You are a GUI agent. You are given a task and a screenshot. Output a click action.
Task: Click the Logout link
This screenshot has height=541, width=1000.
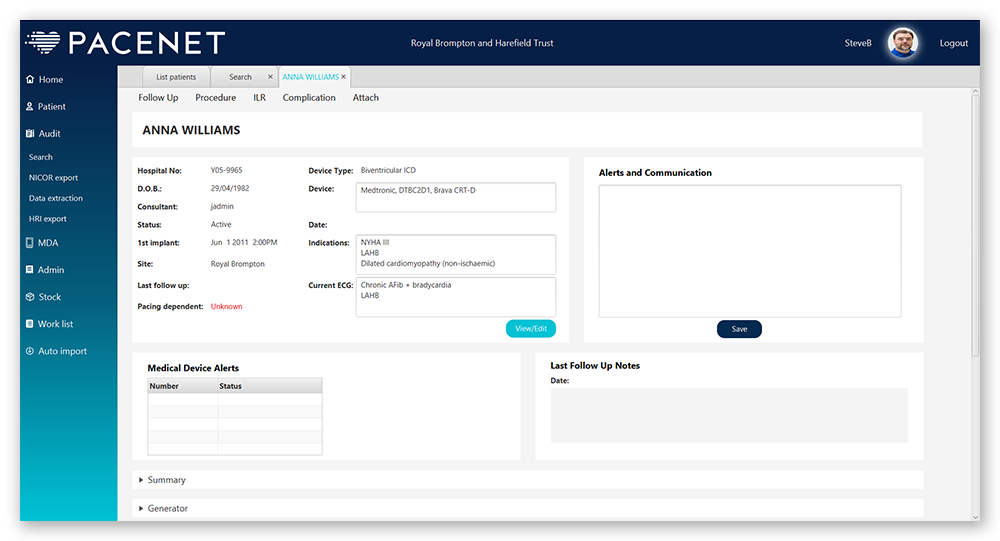[x=953, y=43]
